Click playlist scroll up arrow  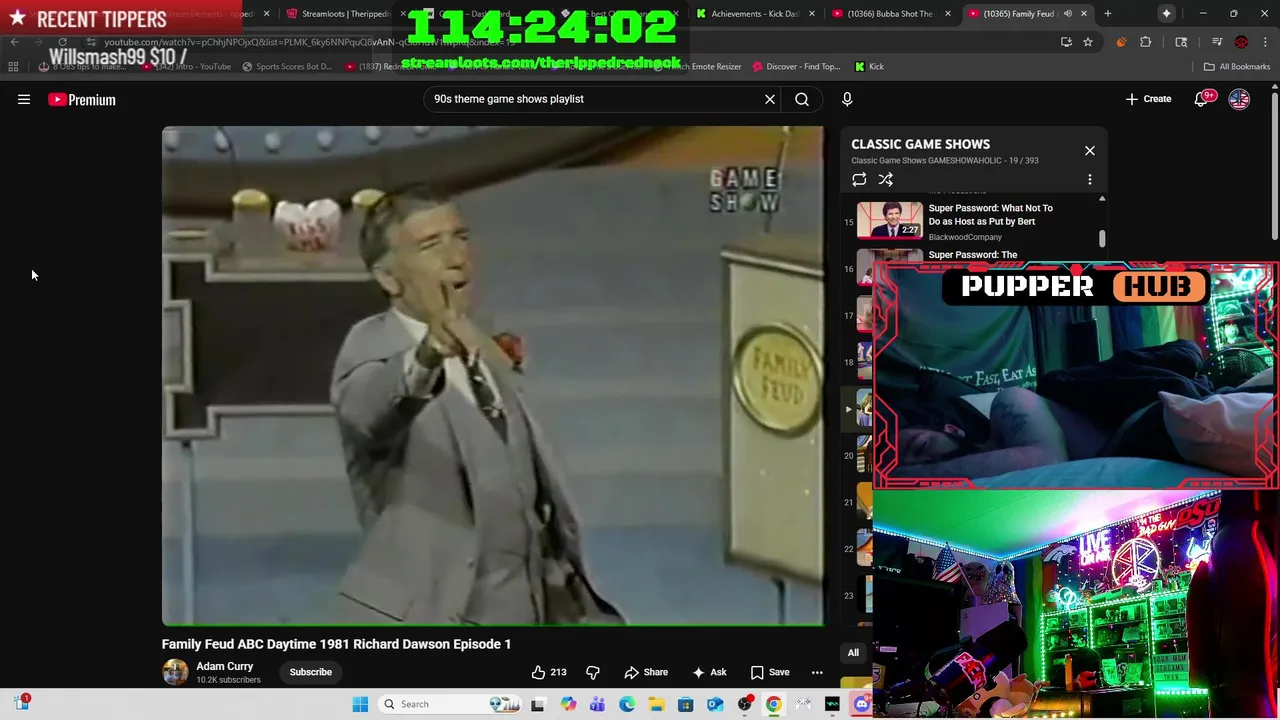click(x=1102, y=199)
